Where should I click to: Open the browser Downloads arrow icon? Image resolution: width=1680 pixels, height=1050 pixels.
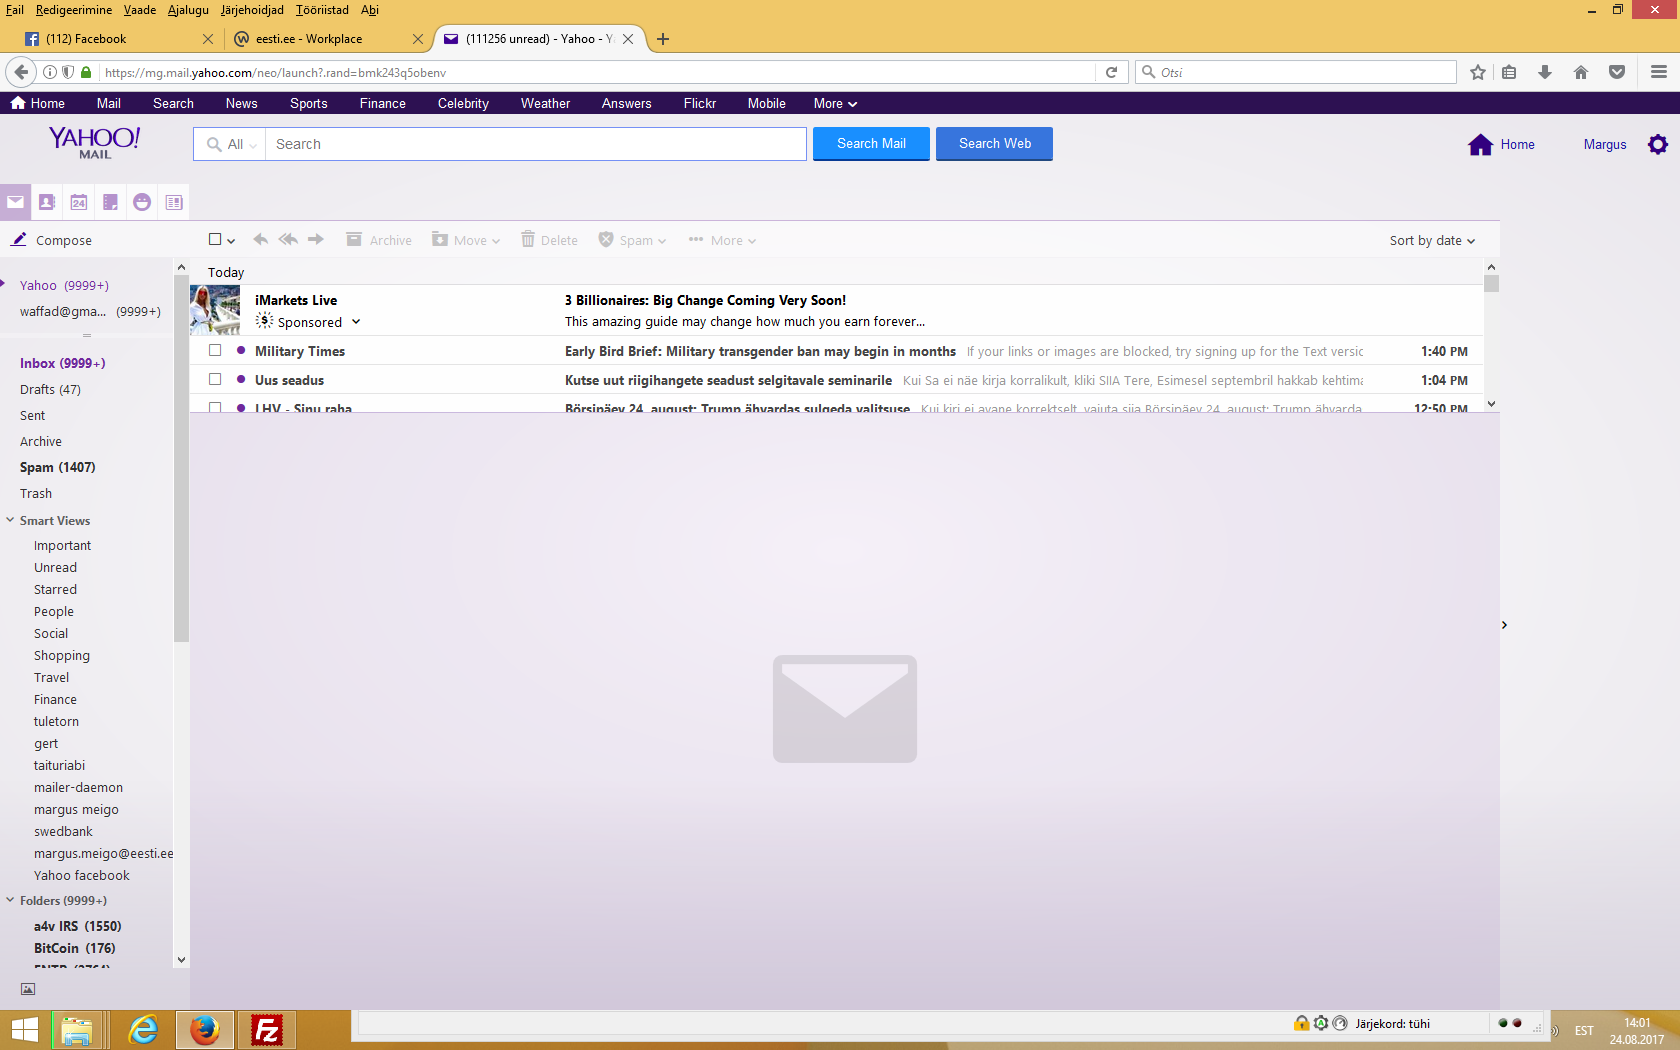(1545, 72)
